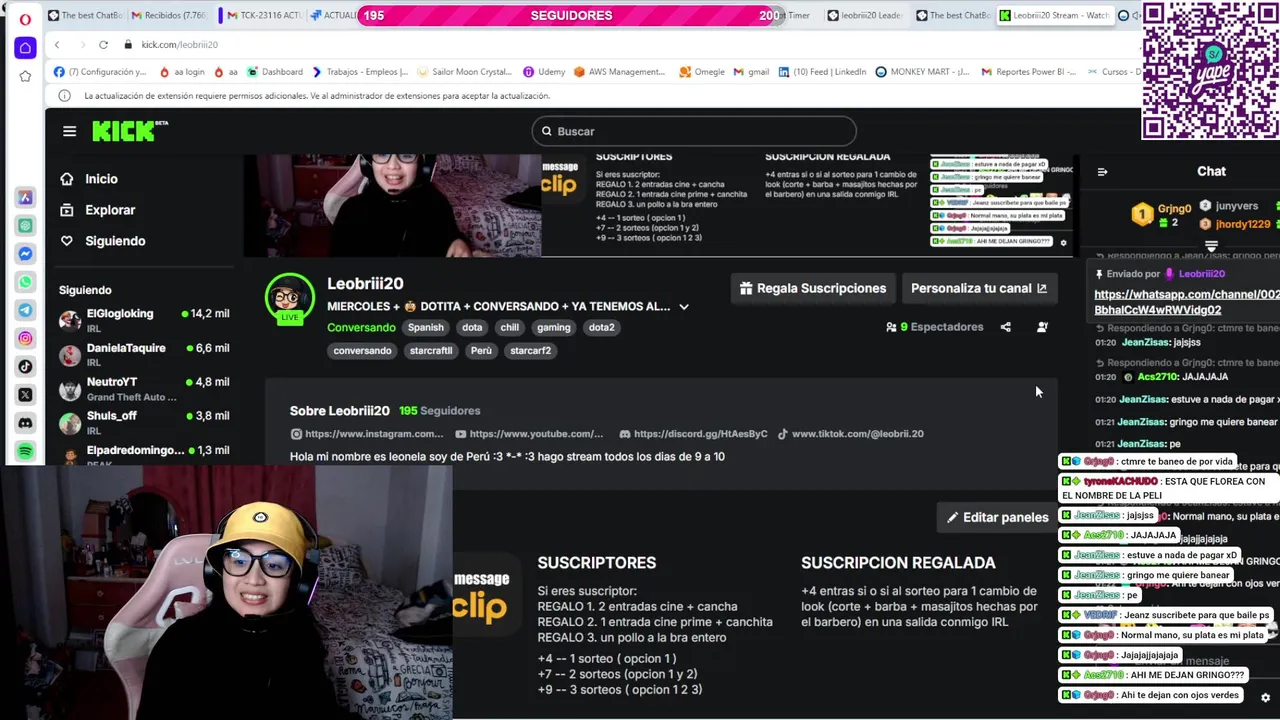
Task: Click the Opera home sidebar button
Action: (26, 48)
